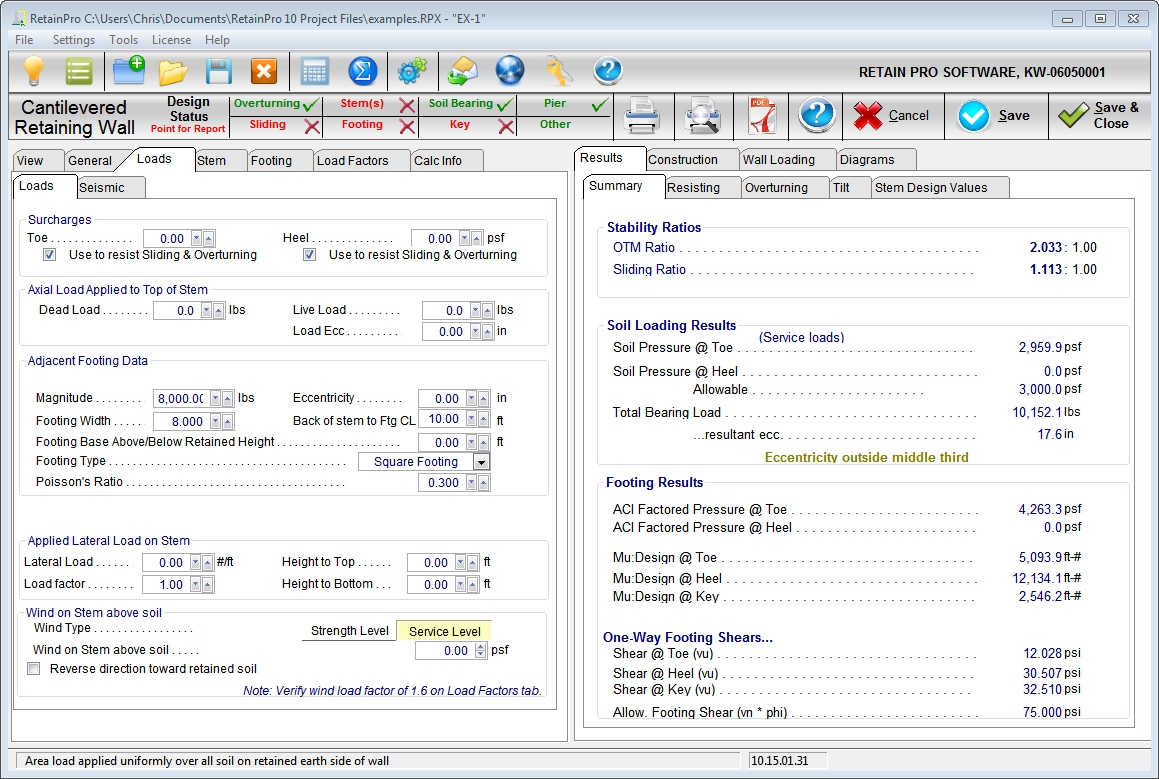Click the globe web icon
The image size is (1159, 779).
click(510, 71)
